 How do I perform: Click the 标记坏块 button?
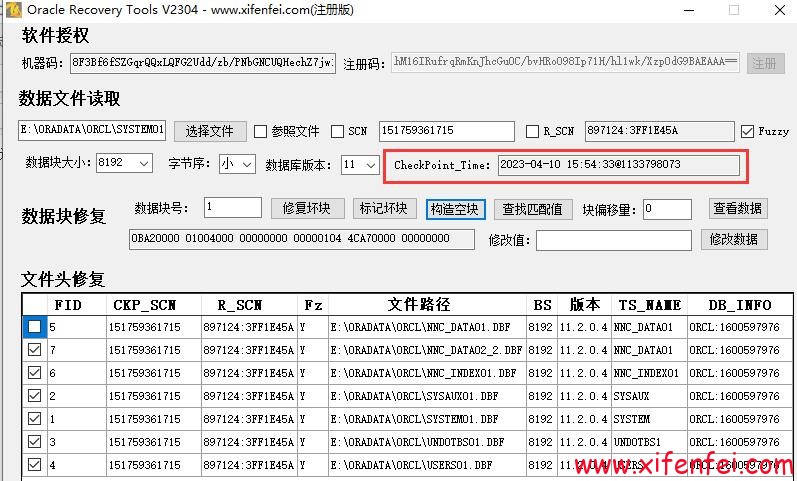tap(384, 208)
